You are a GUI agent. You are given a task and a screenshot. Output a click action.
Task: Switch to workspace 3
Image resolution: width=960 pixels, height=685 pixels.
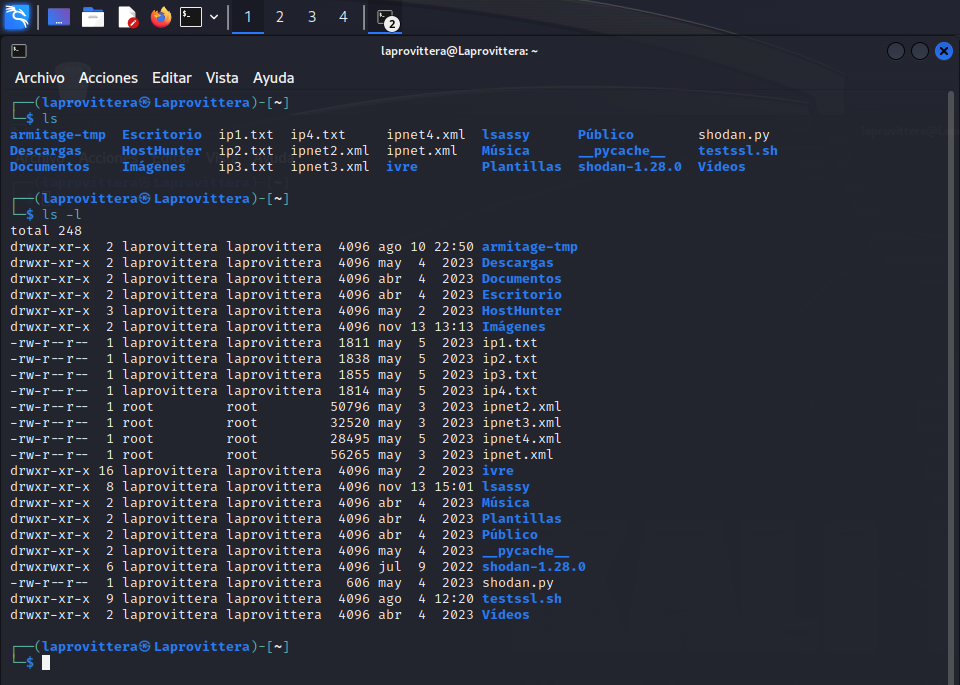[x=312, y=17]
